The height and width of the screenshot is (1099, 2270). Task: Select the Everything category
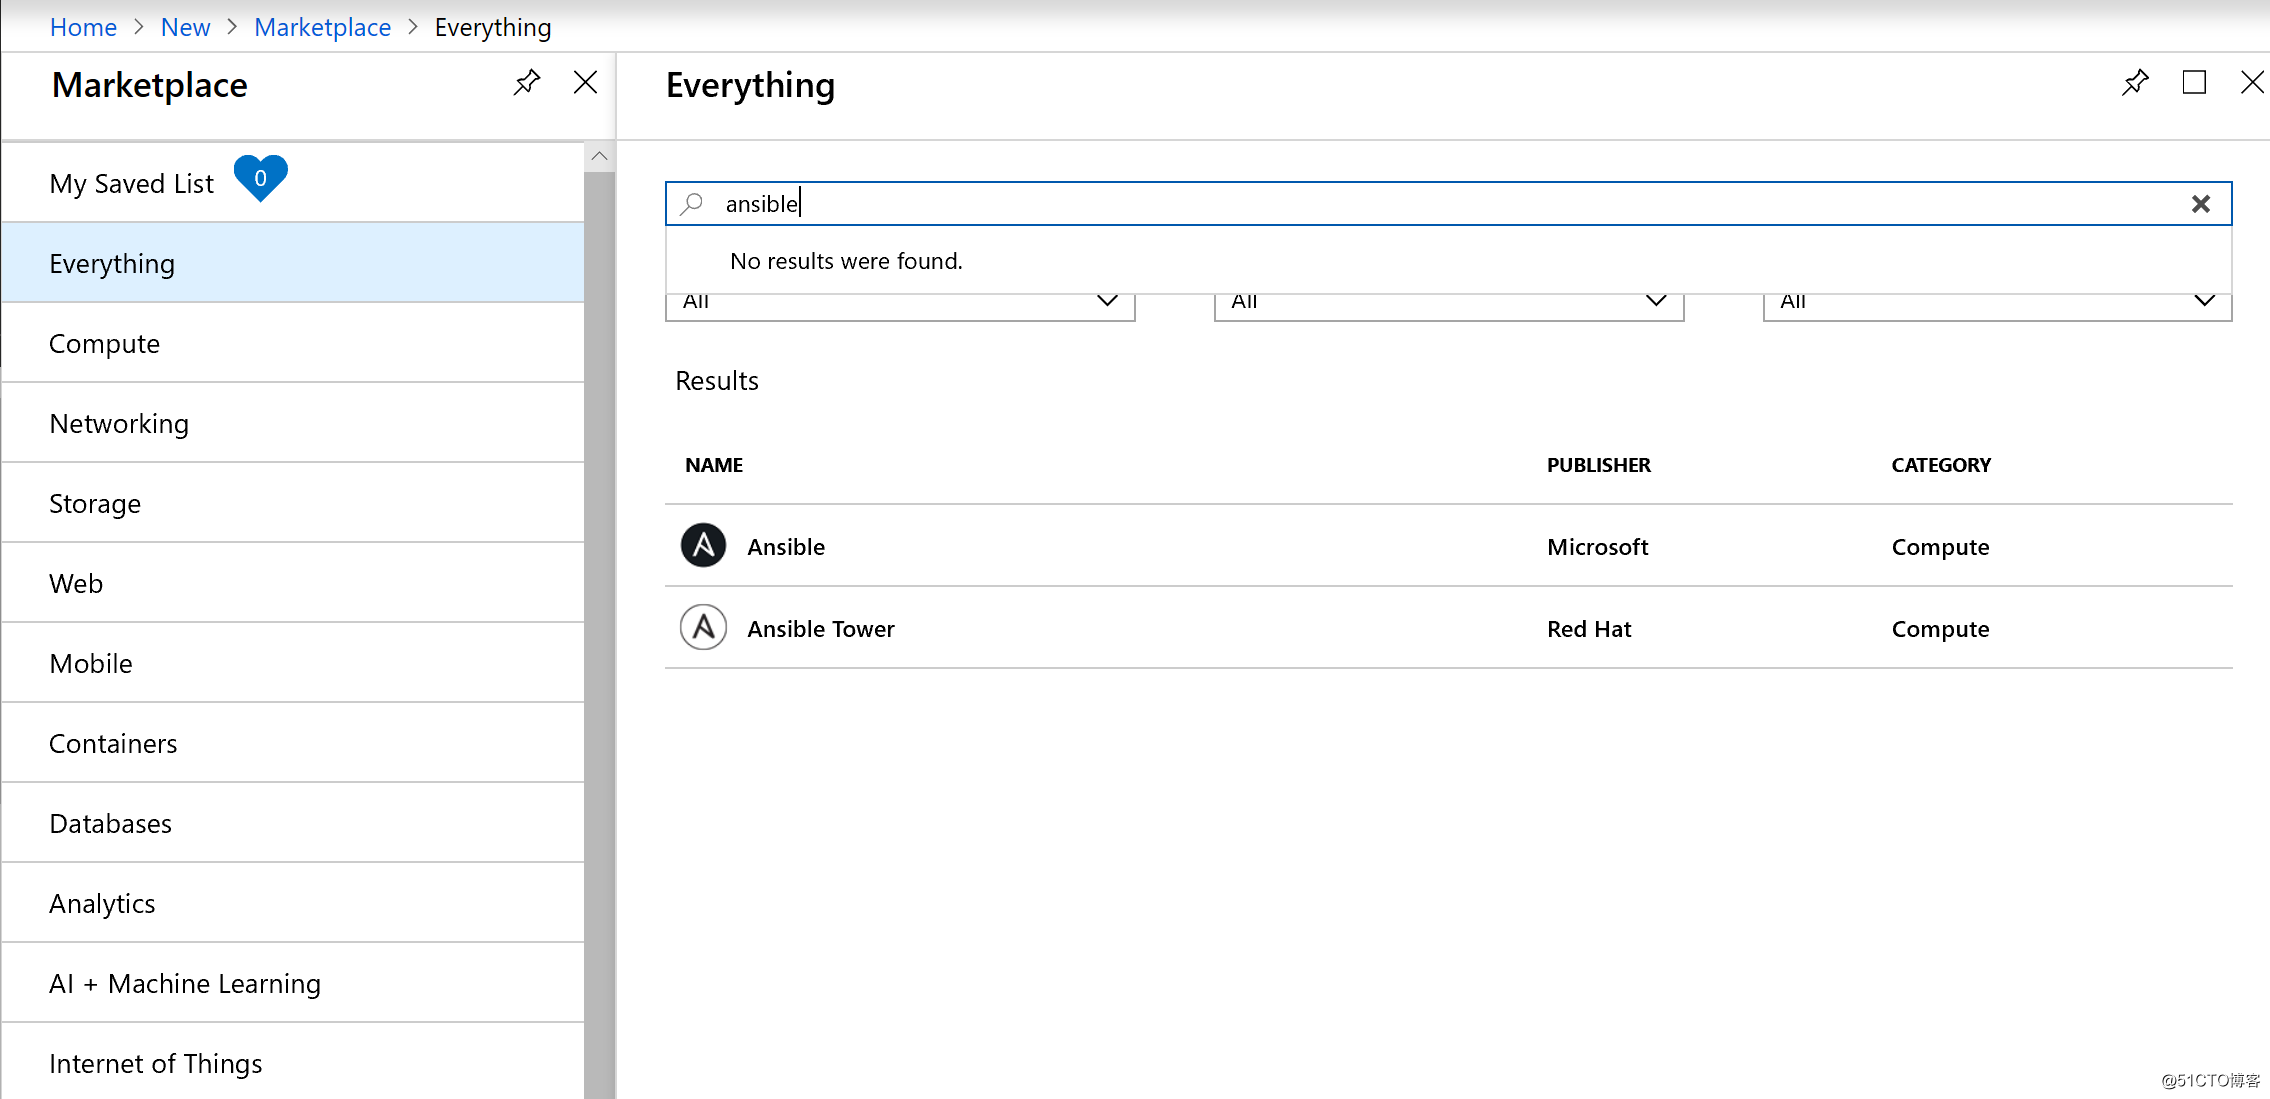293,263
